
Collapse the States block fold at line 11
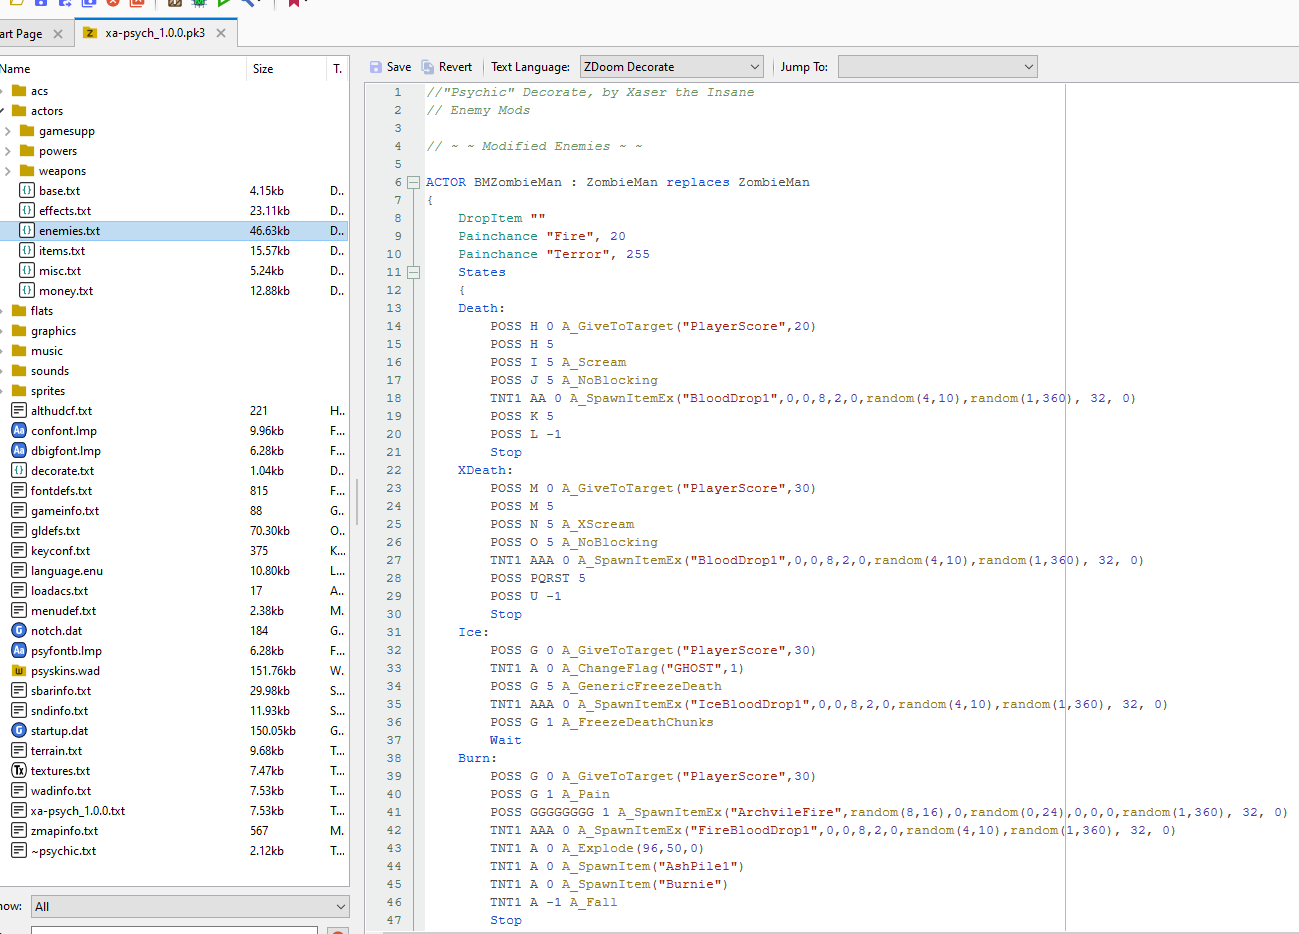click(413, 272)
